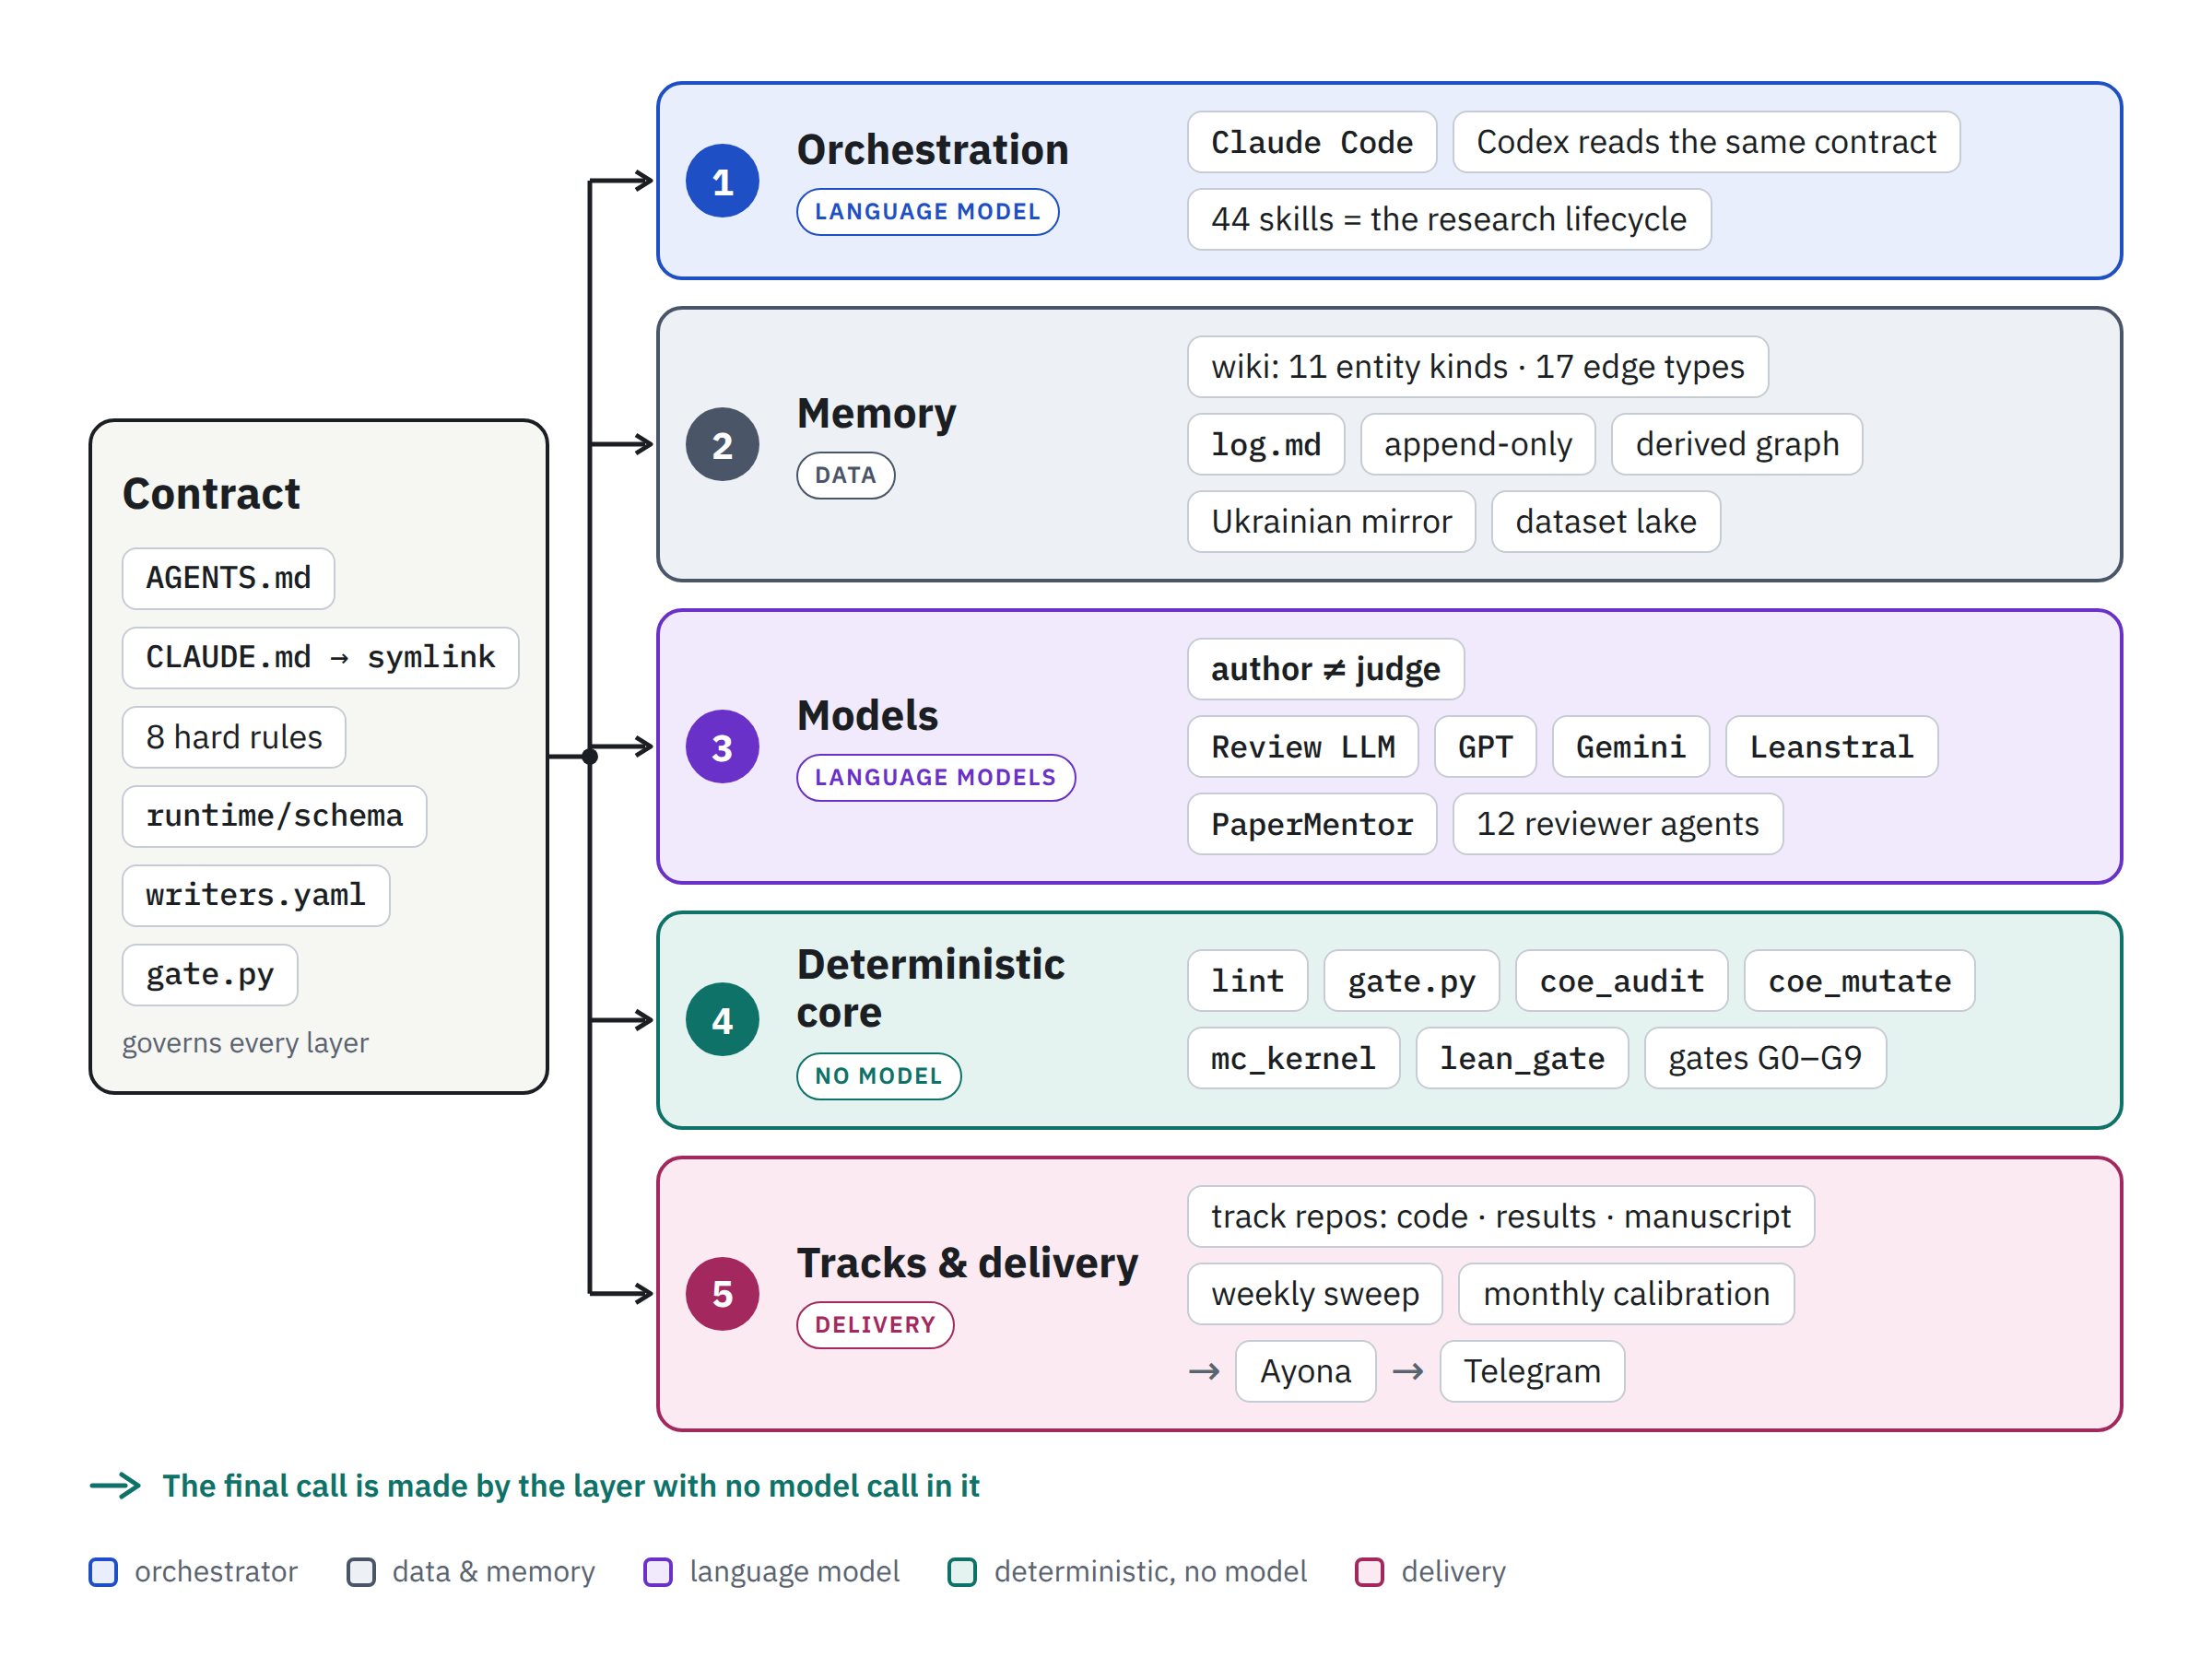Select the CLAUDE.md → symlink chip
Image resolution: width=2212 pixels, height=1657 pixels.
pos(320,658)
